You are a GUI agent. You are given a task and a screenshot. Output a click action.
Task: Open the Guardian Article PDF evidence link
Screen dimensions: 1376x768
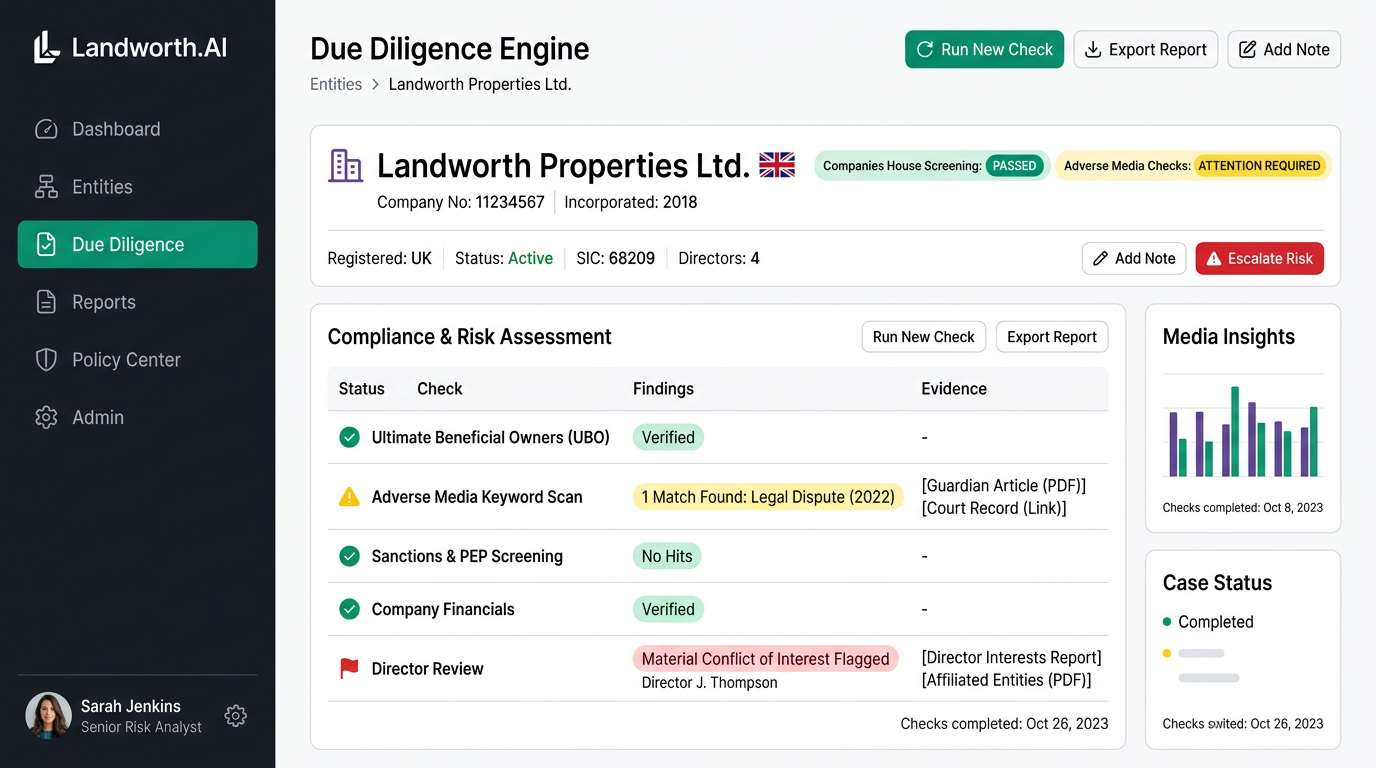coord(1003,485)
